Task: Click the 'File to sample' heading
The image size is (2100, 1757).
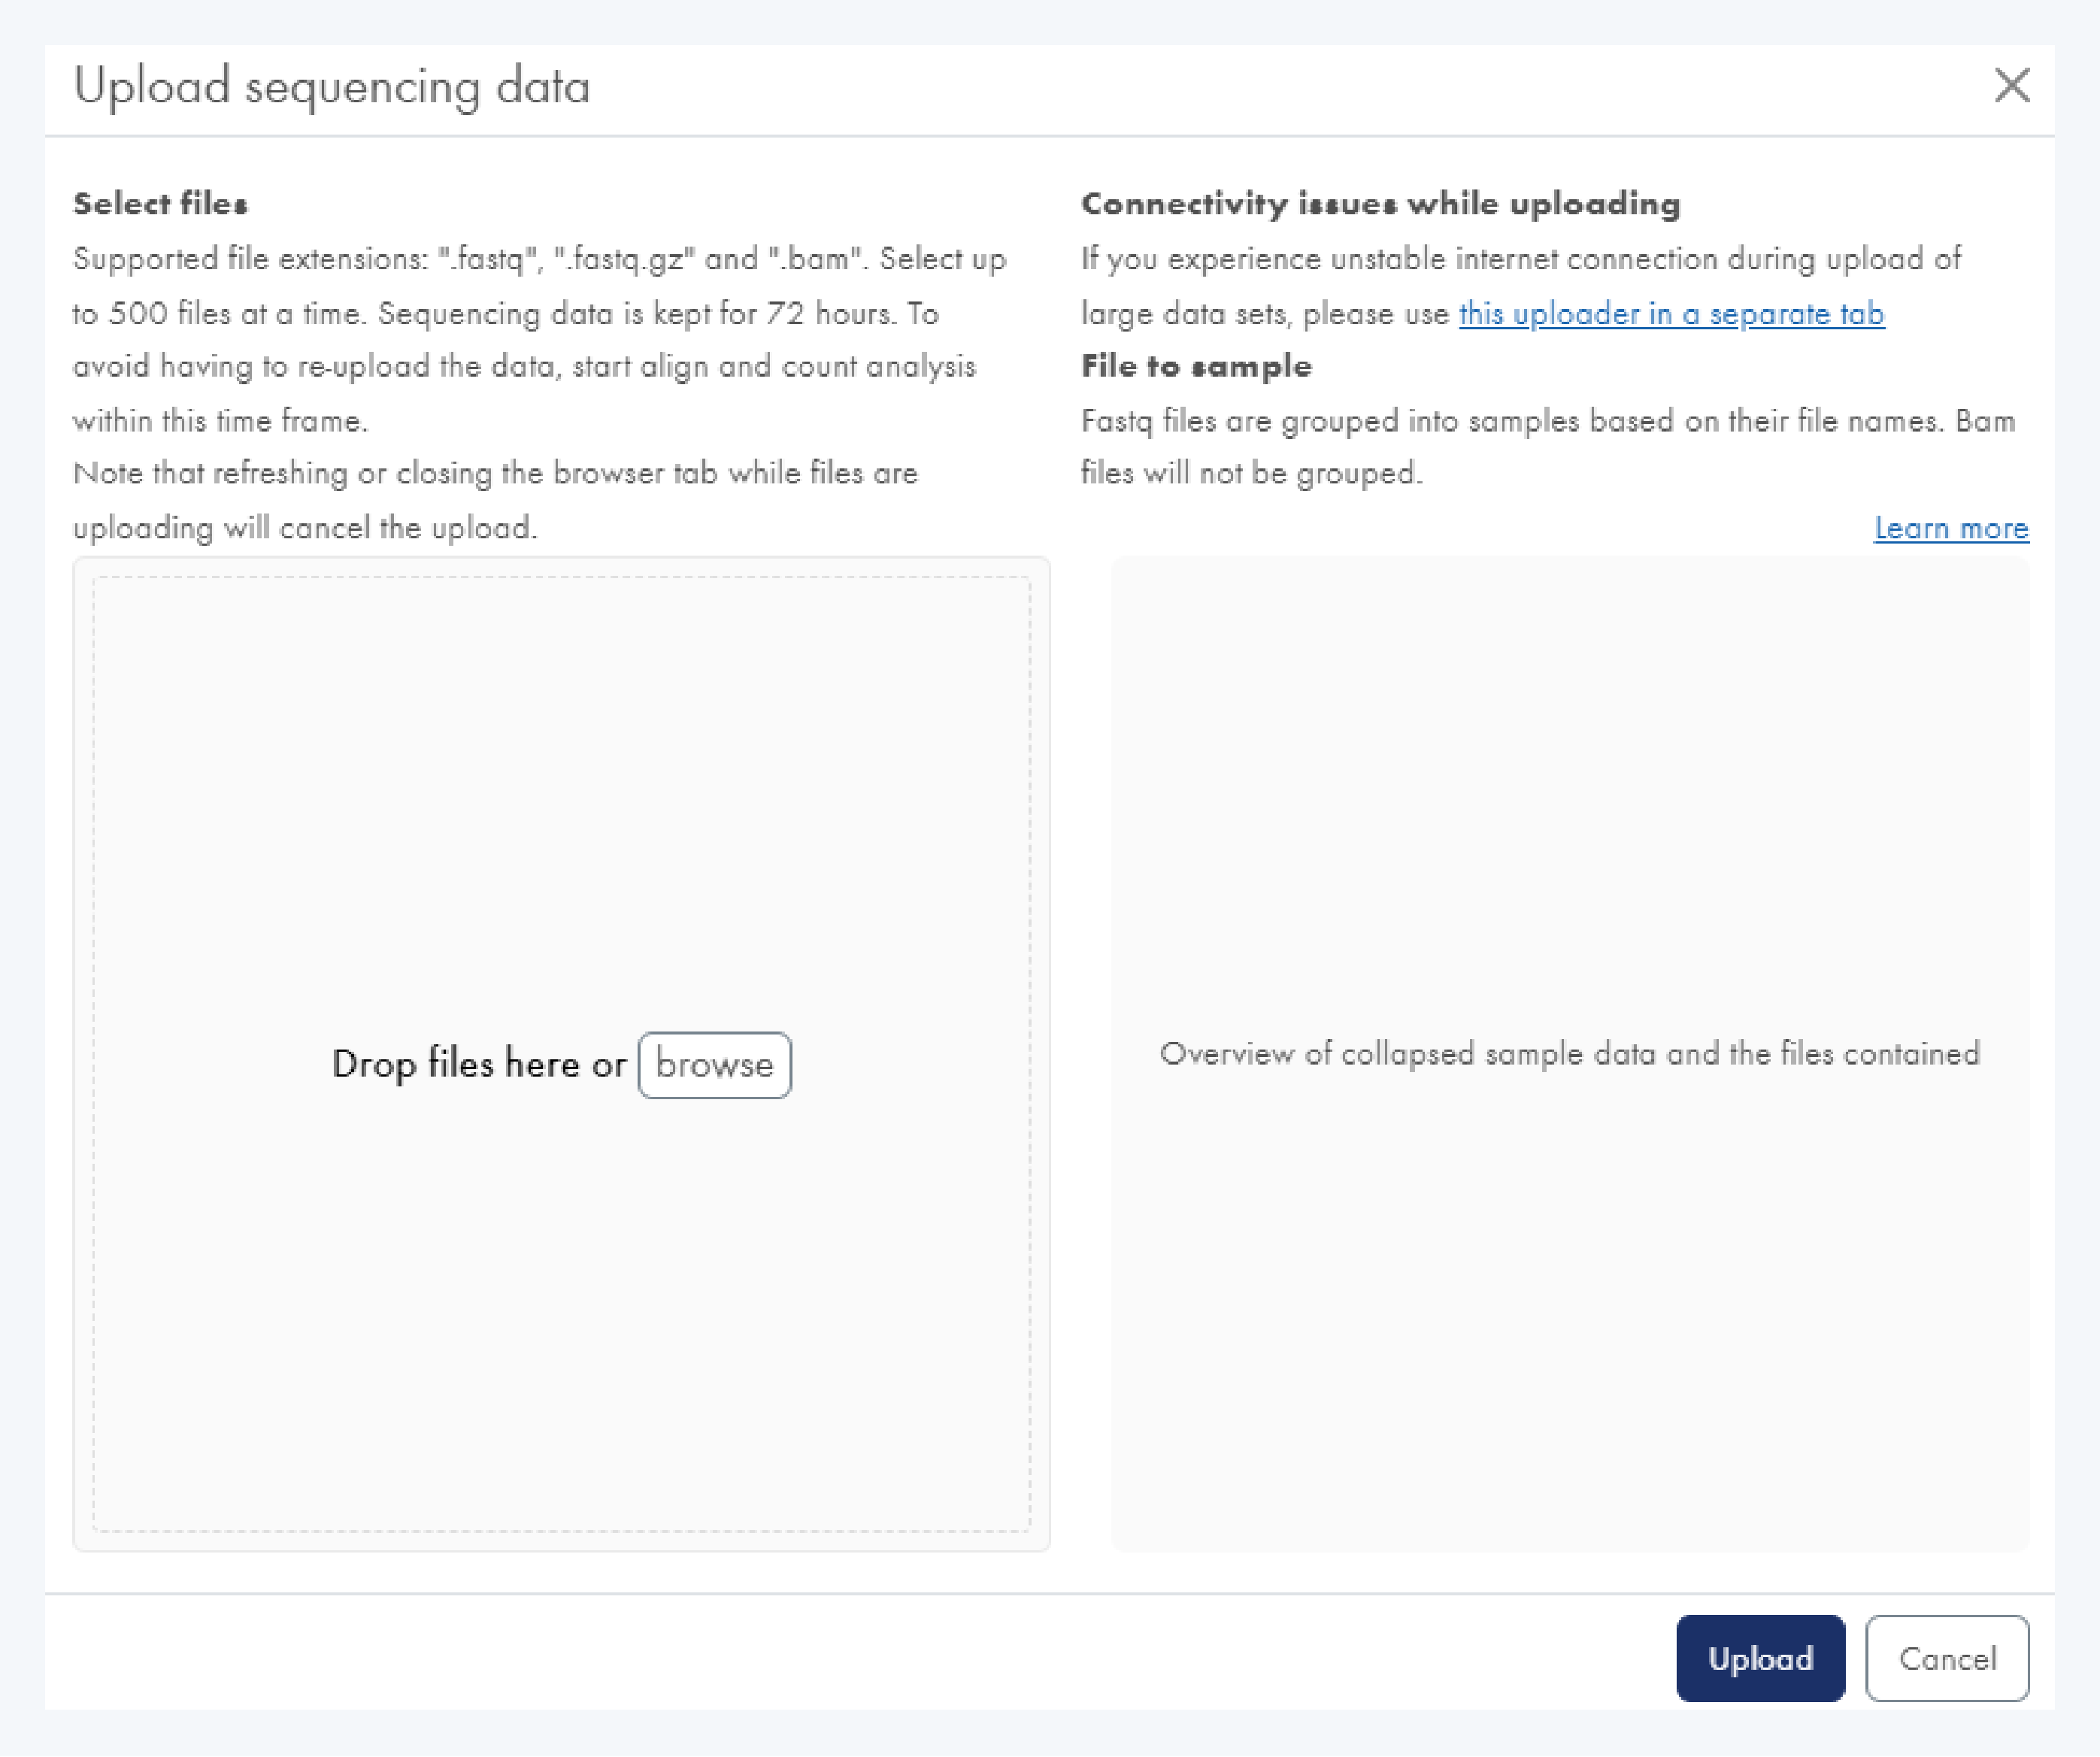Action: [x=1196, y=366]
